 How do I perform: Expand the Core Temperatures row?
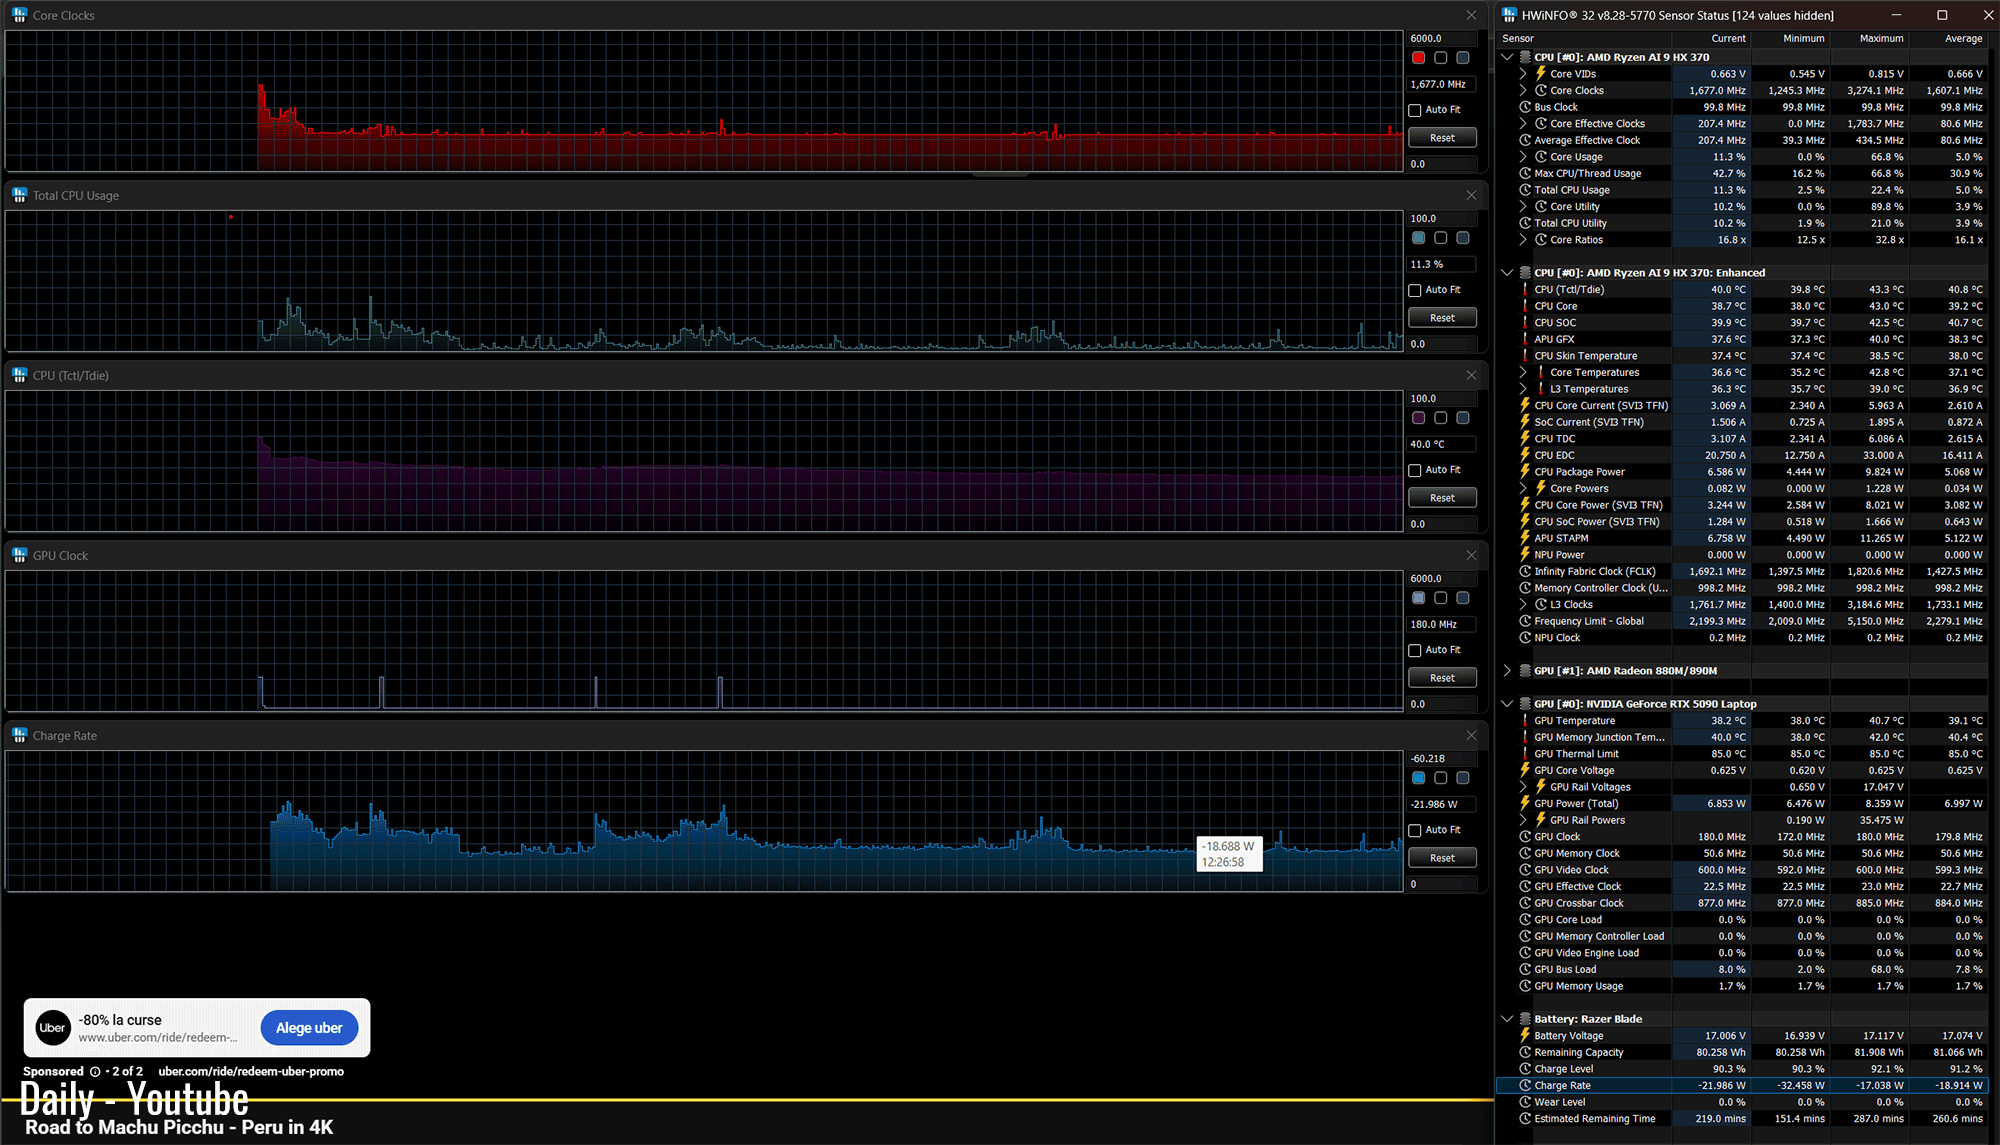coord(1523,373)
